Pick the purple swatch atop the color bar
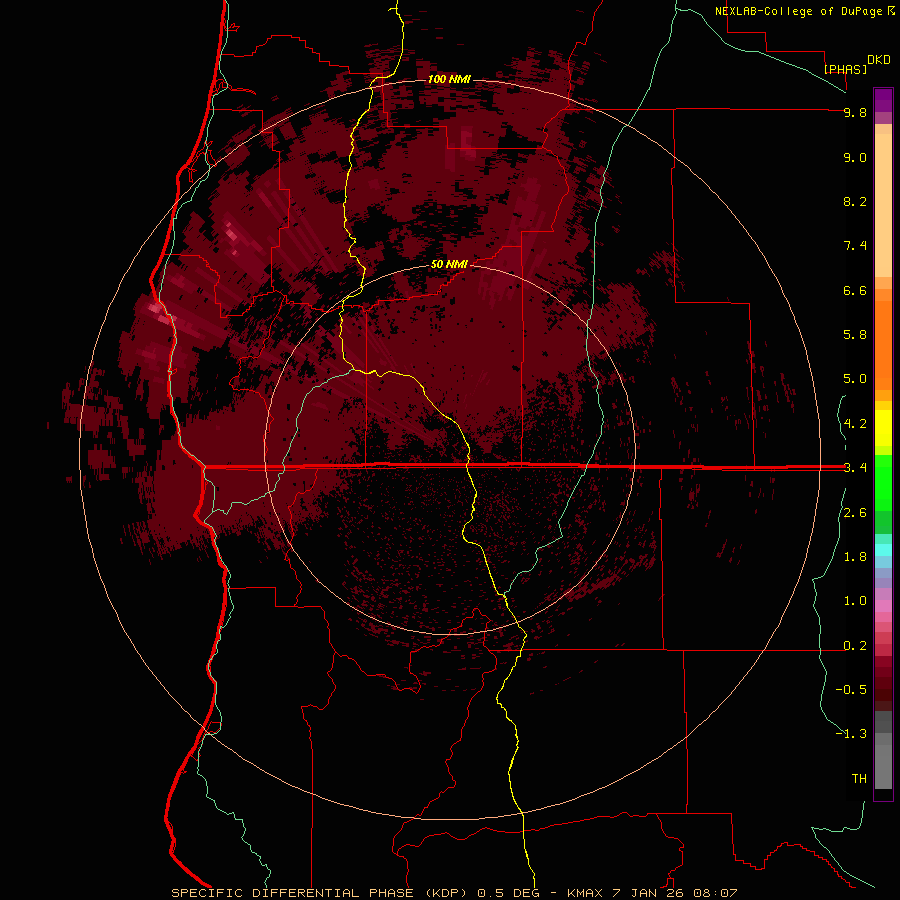 click(883, 100)
